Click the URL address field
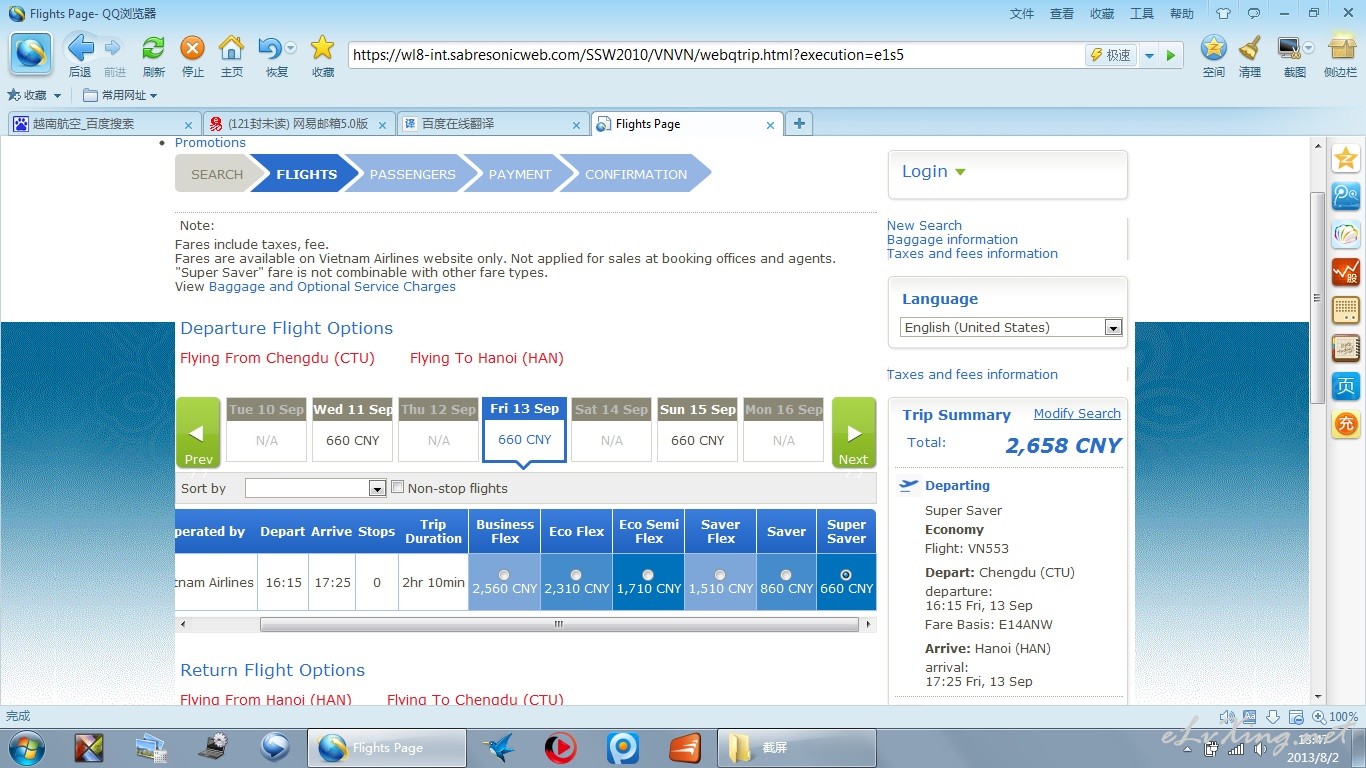The width and height of the screenshot is (1366, 768). 715,55
